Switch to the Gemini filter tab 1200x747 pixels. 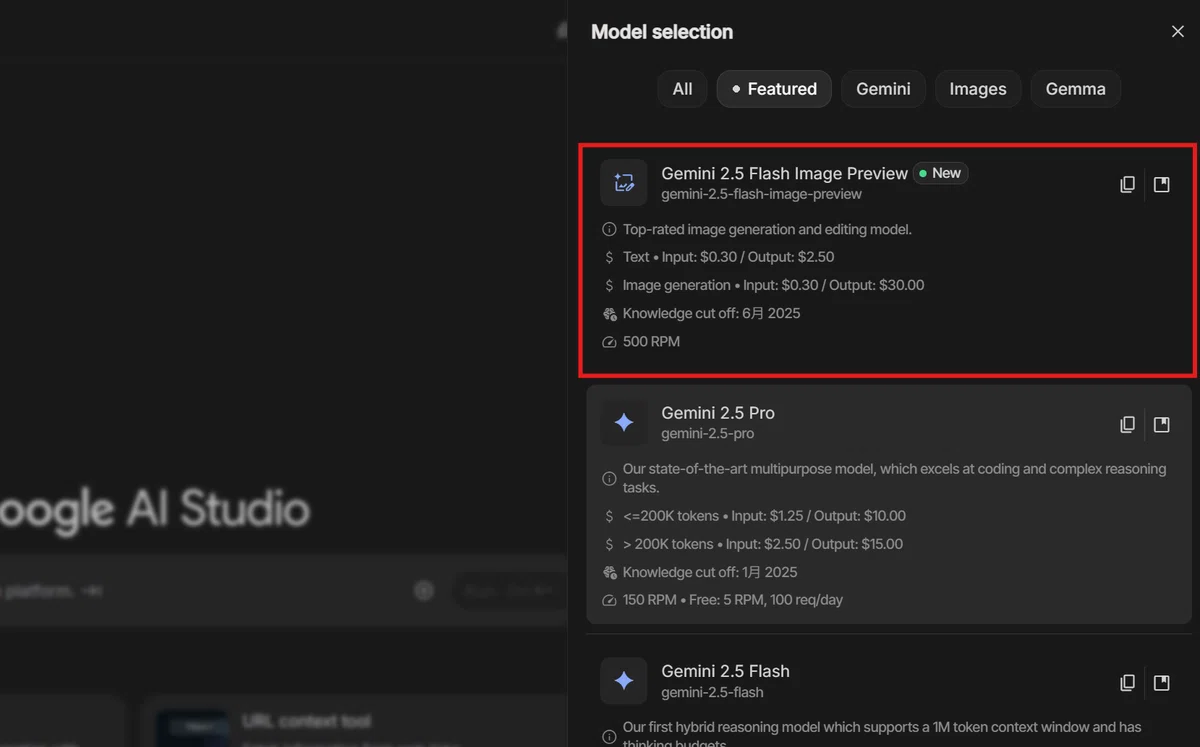point(883,89)
